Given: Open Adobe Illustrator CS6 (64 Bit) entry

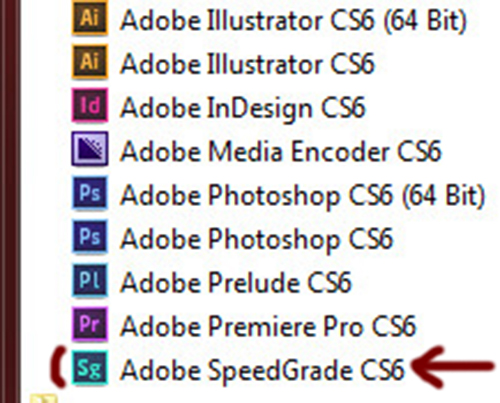Looking at the screenshot, I should pos(293,21).
